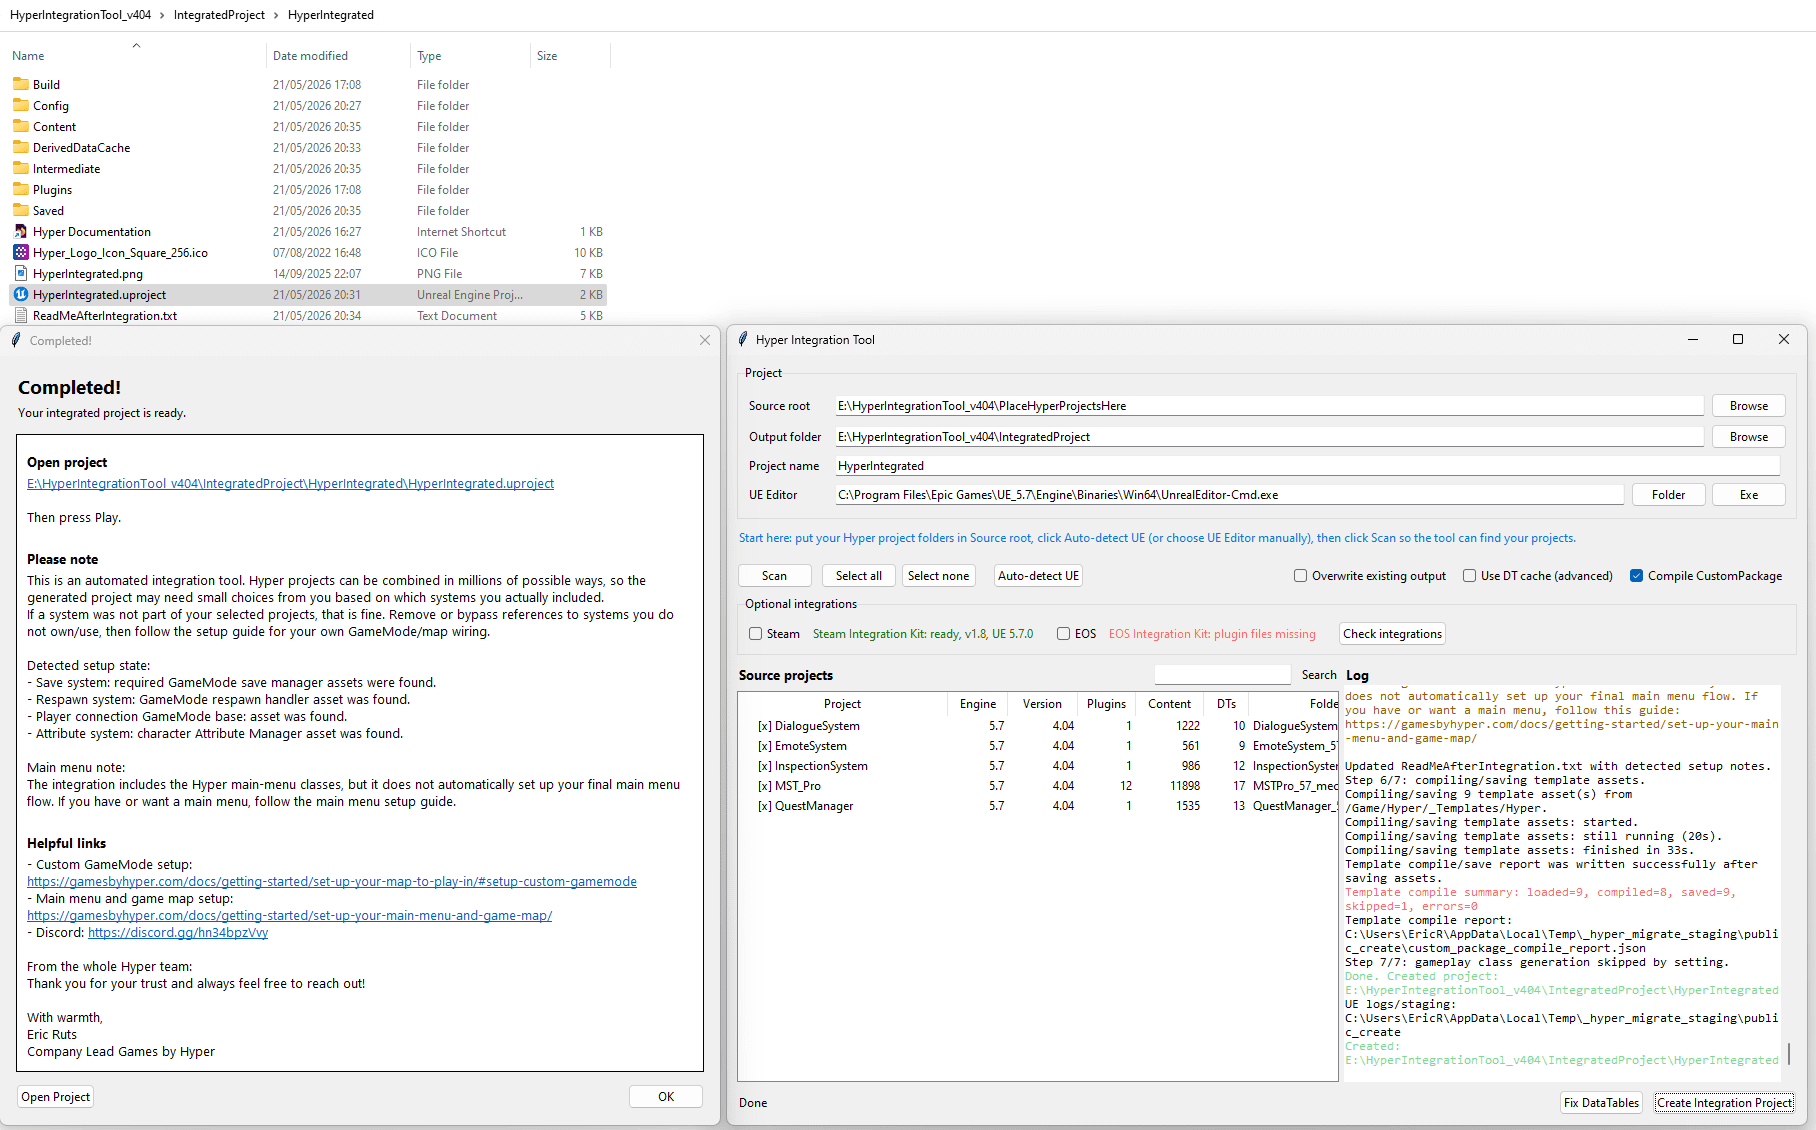Click the HyperIntegrated.png file icon
This screenshot has width=1816, height=1130.
(x=21, y=273)
